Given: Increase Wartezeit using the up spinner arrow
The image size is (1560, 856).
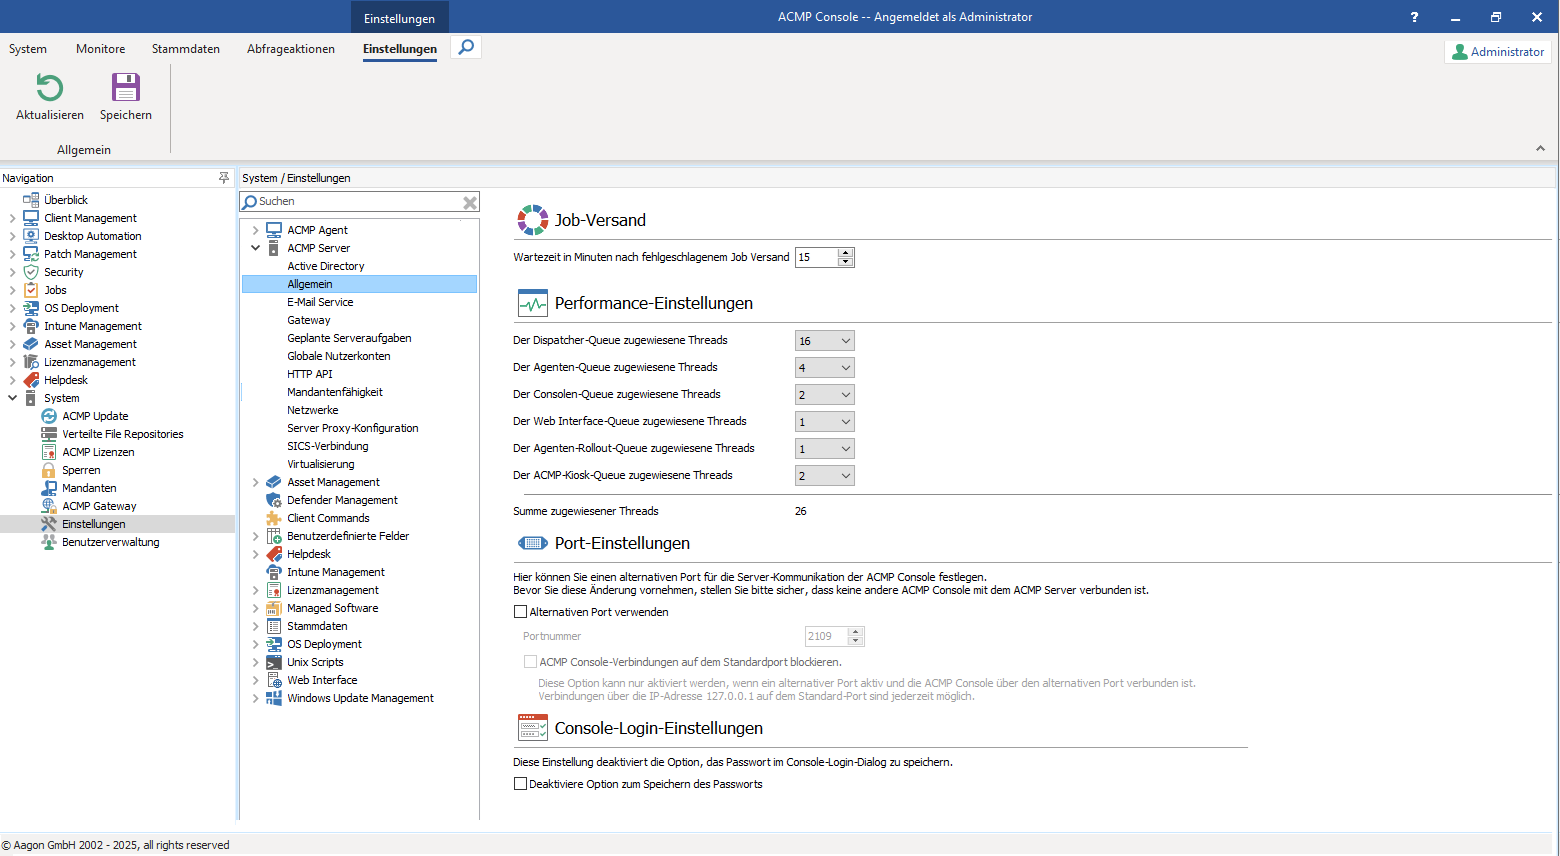Looking at the screenshot, I should point(846,252).
